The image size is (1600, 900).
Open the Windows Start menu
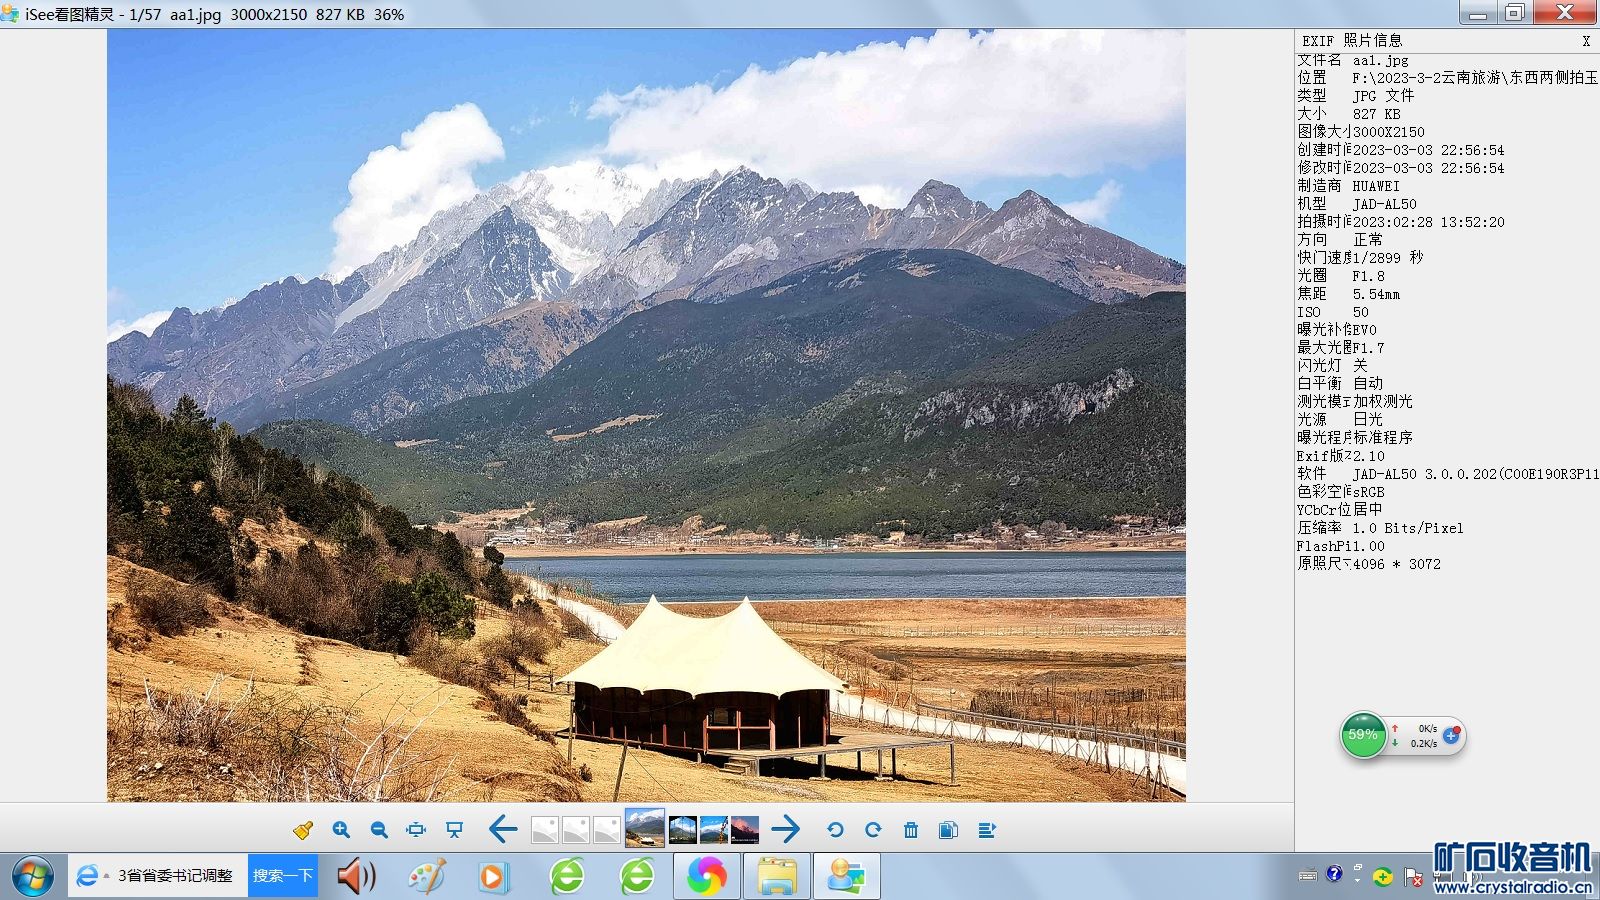tap(32, 877)
